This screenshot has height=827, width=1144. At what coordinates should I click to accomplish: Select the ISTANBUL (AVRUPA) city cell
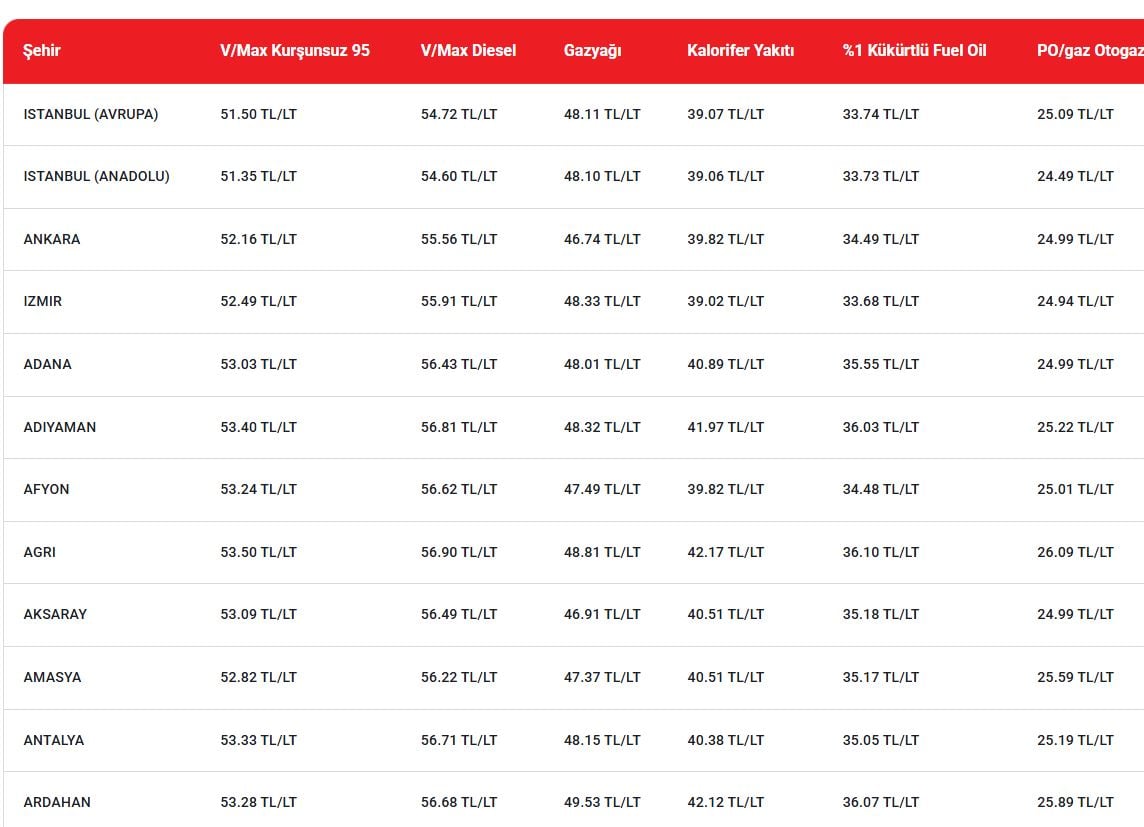90,114
